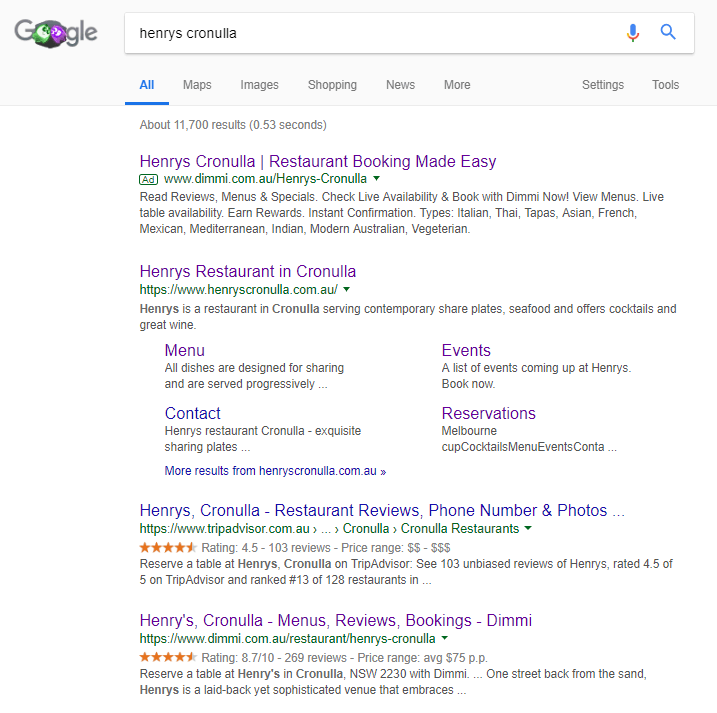Click the tripadvisor.com.au breadcrumb URL
The image size is (717, 713).
click(329, 529)
